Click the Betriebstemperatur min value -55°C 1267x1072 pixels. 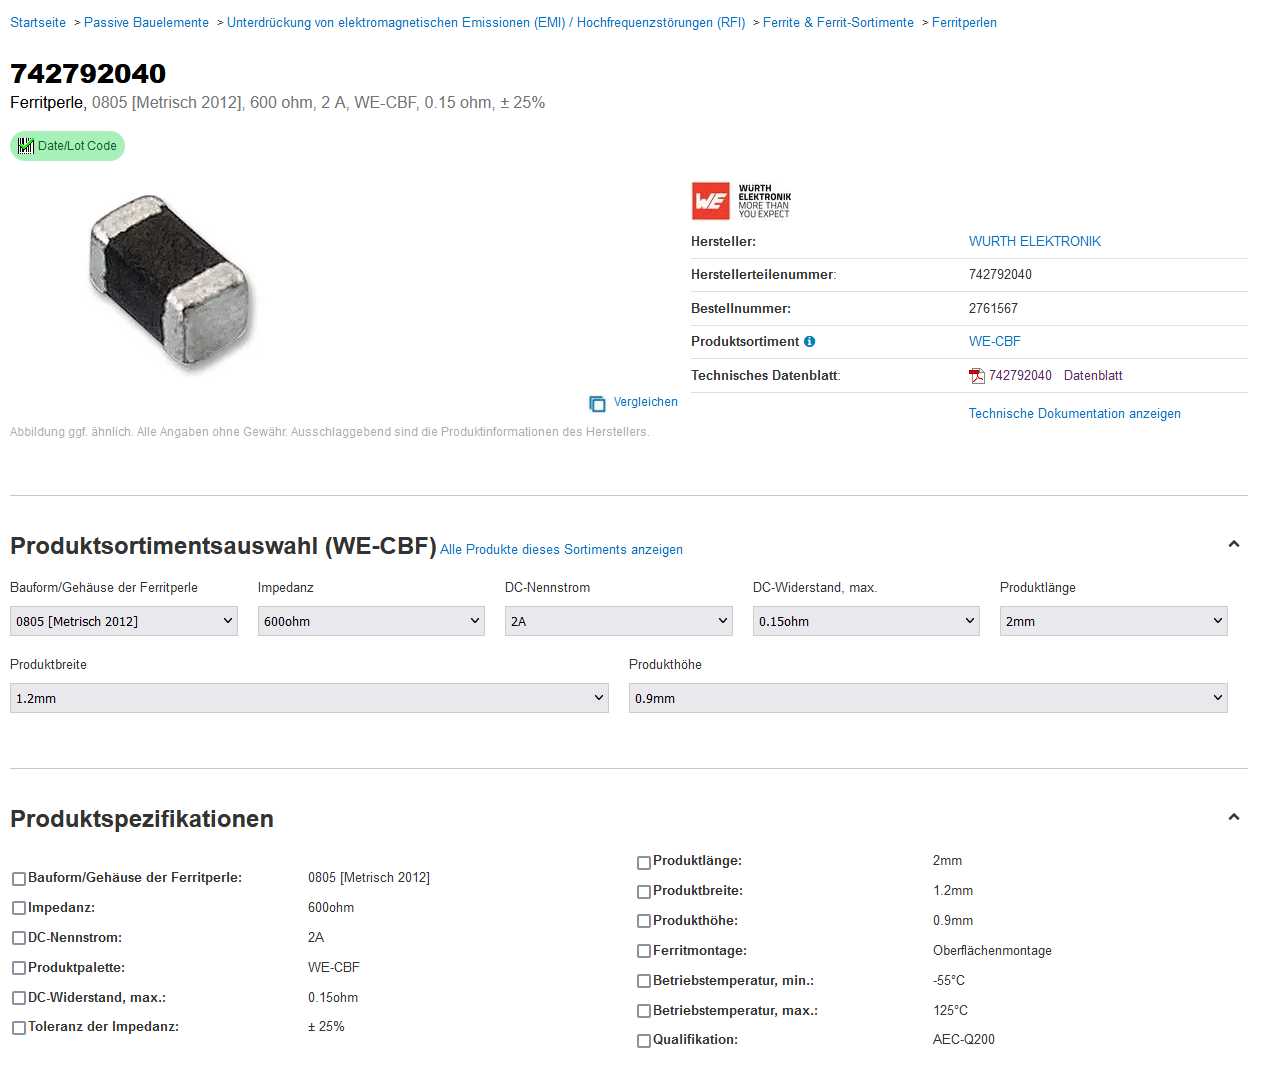point(949,981)
